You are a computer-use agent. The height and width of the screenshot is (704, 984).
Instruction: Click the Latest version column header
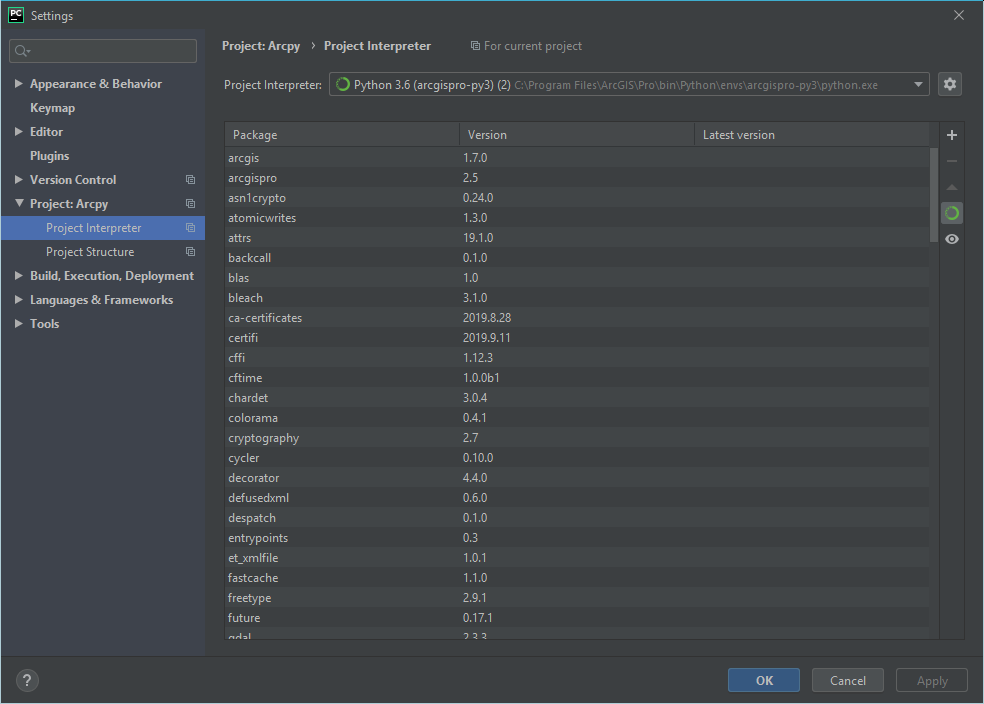click(x=811, y=135)
